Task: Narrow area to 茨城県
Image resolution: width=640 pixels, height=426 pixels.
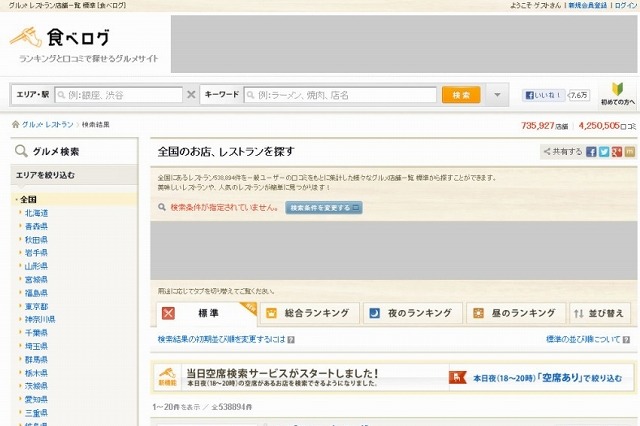Action: (x=36, y=386)
